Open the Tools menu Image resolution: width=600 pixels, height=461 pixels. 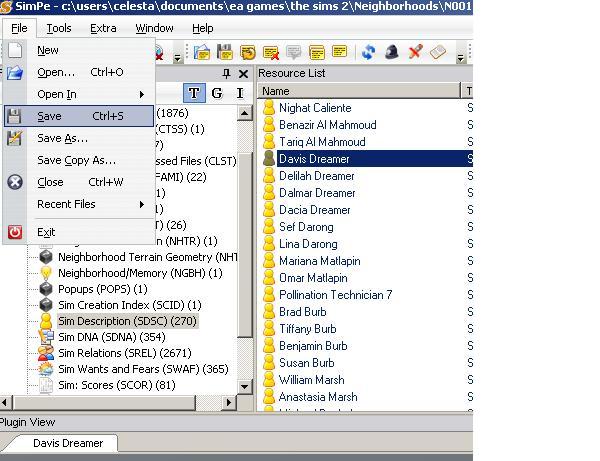click(x=59, y=28)
